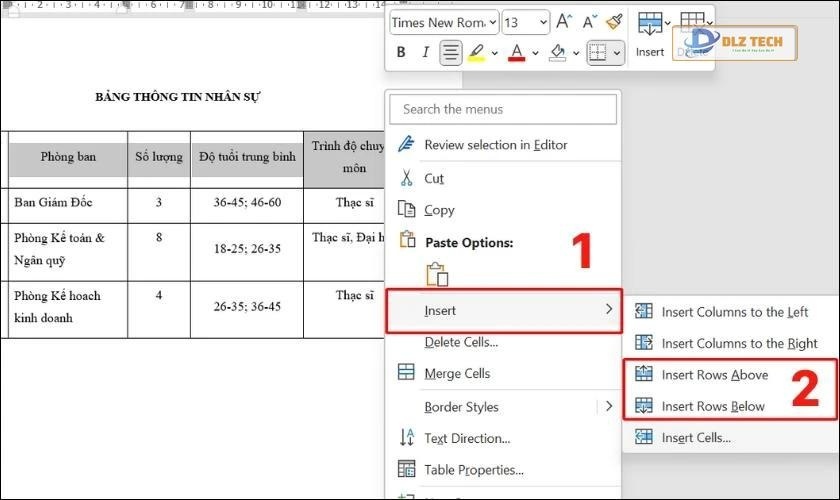This screenshot has width=840, height=500.
Task: Choose Insert Rows Below
Action: 712,406
